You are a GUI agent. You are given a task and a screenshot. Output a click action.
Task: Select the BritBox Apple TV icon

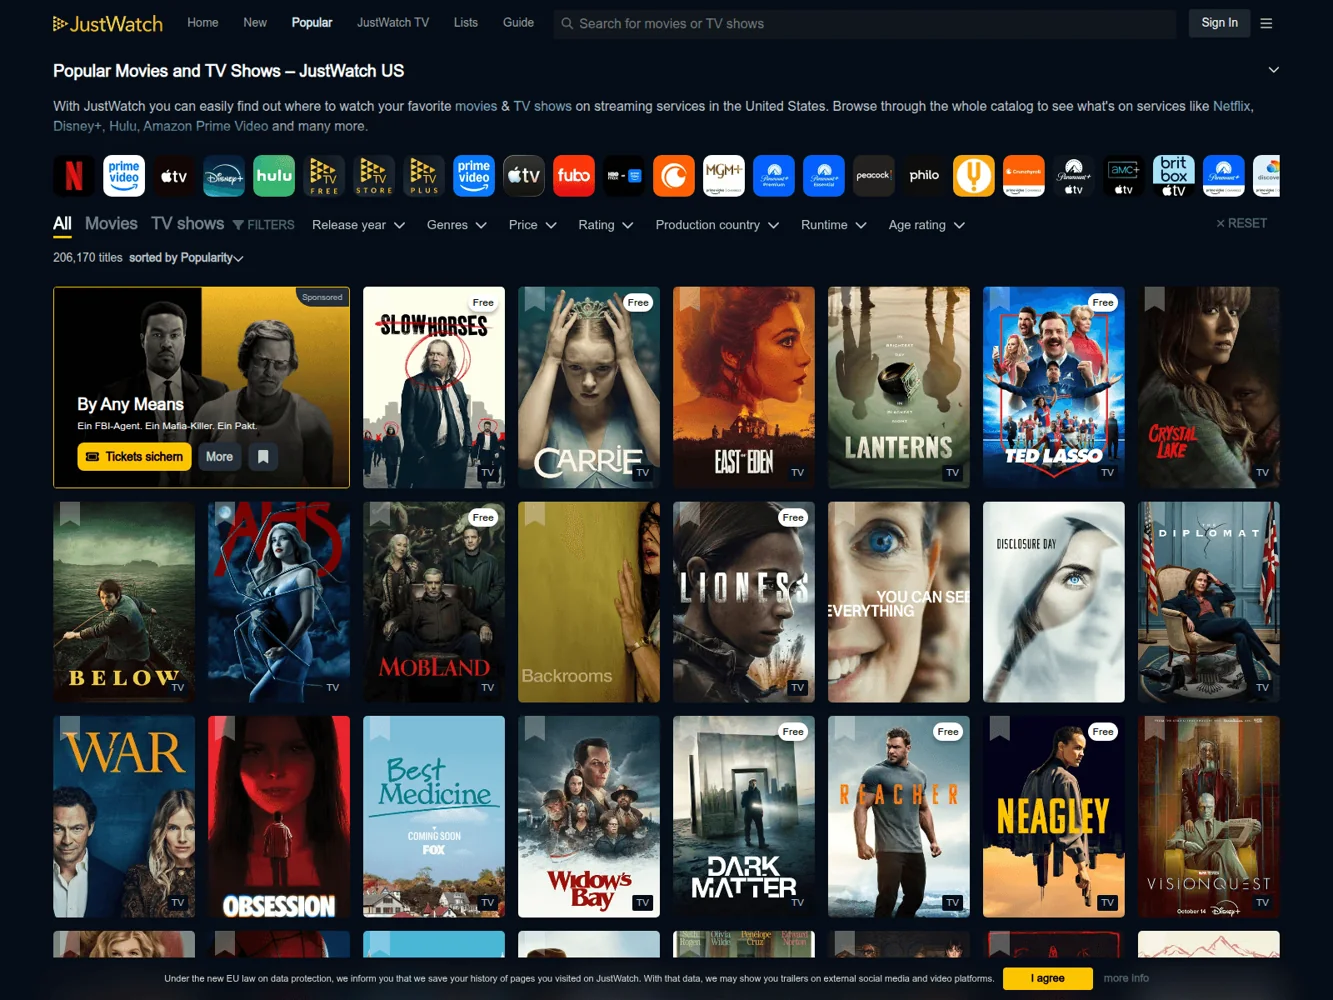pos(1174,176)
